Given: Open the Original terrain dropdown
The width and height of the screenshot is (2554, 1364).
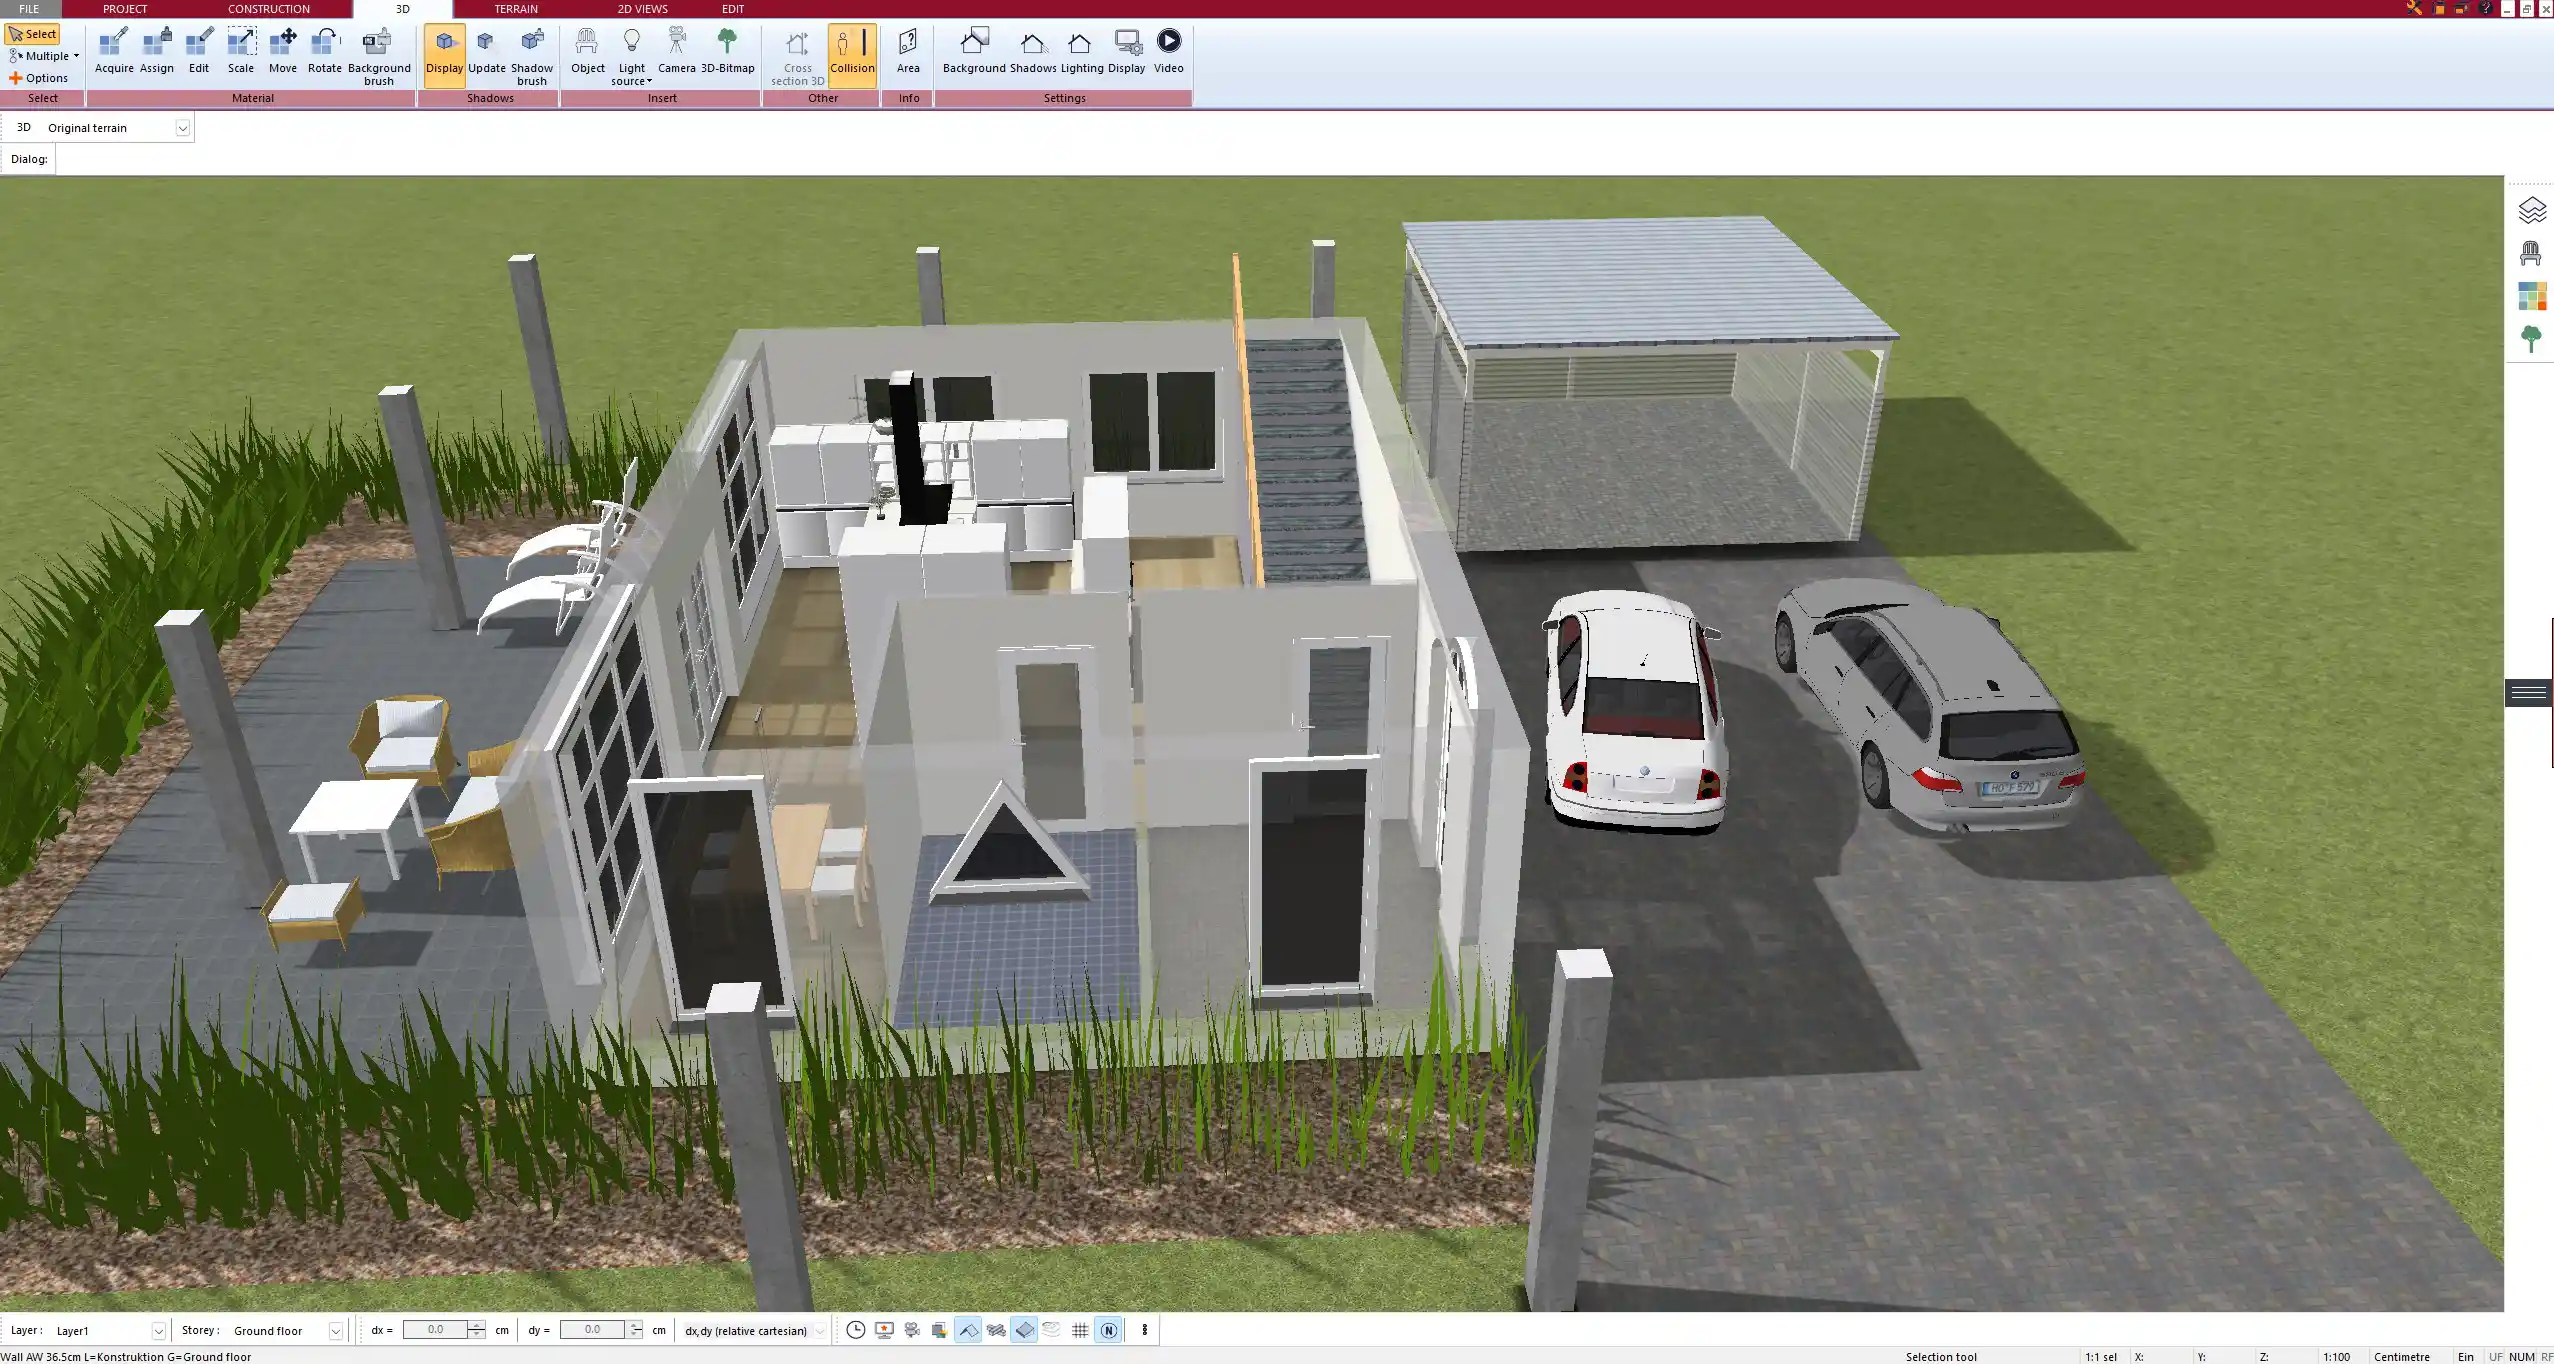Looking at the screenshot, I should (x=183, y=127).
